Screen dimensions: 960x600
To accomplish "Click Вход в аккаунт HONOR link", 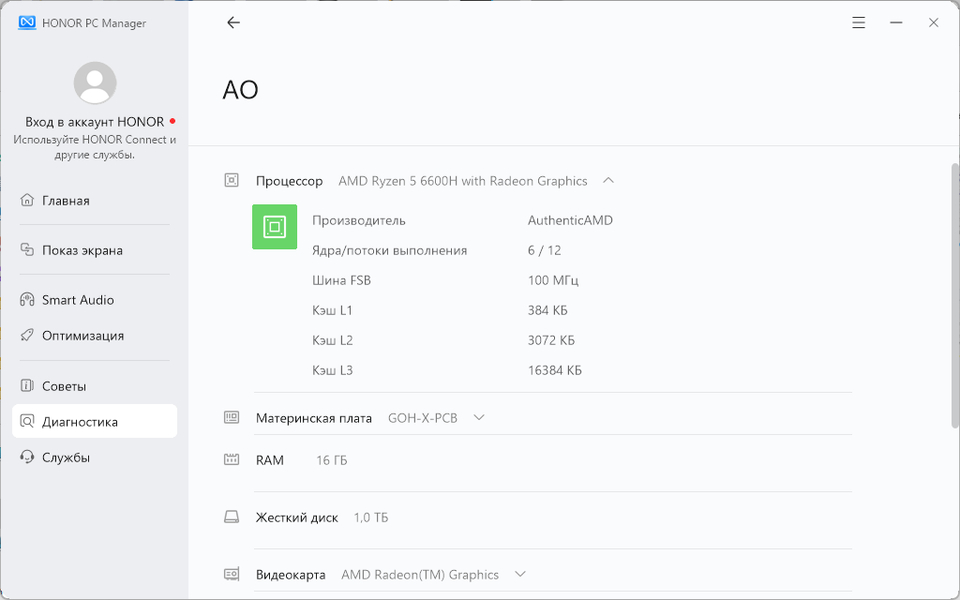I will [94, 122].
